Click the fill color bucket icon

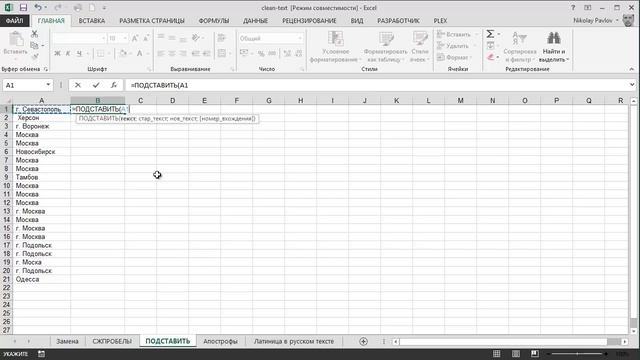point(123,53)
